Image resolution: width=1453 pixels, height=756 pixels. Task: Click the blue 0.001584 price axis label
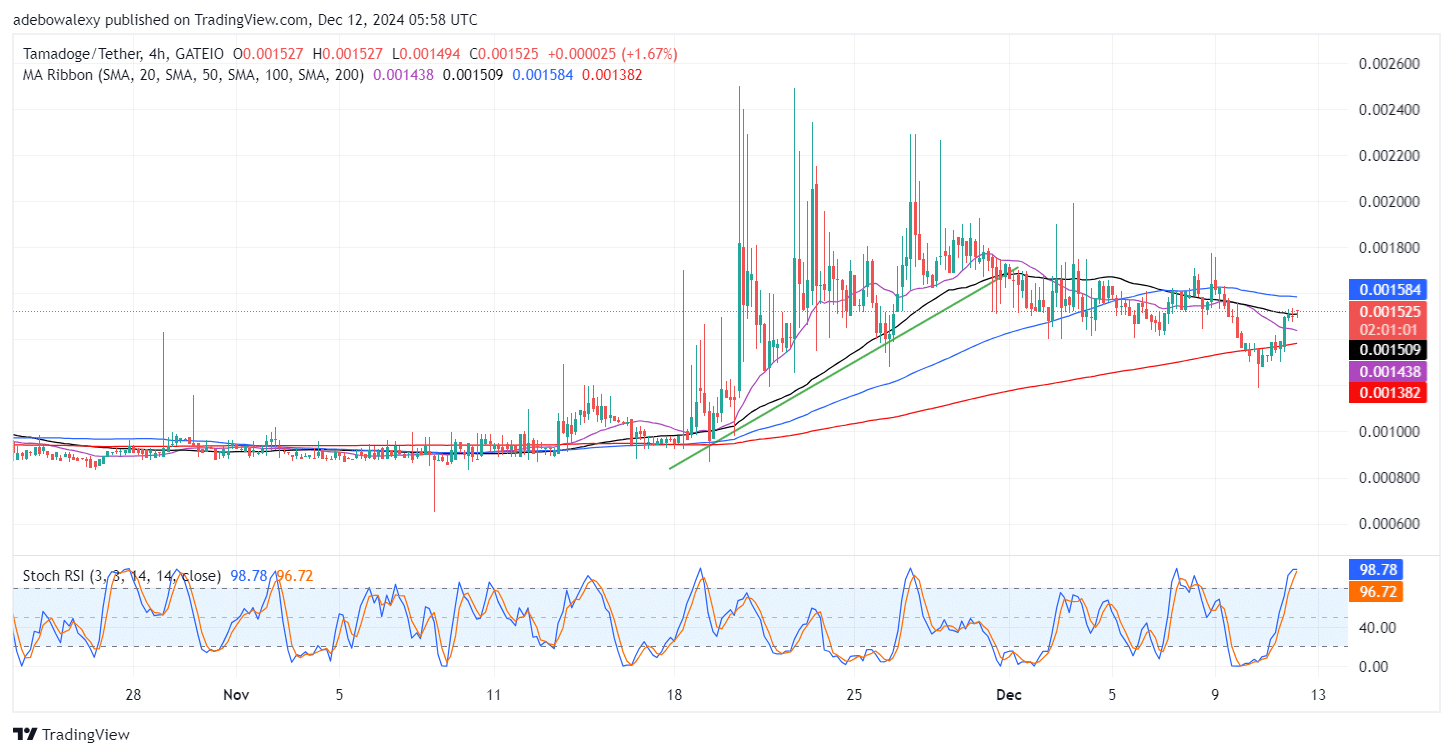[1386, 290]
